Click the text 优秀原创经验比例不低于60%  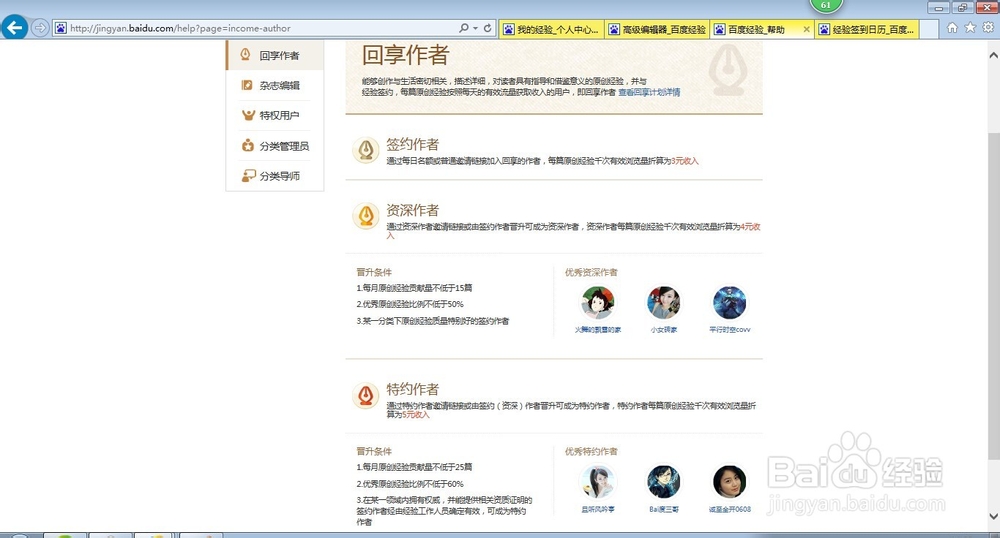413,484
